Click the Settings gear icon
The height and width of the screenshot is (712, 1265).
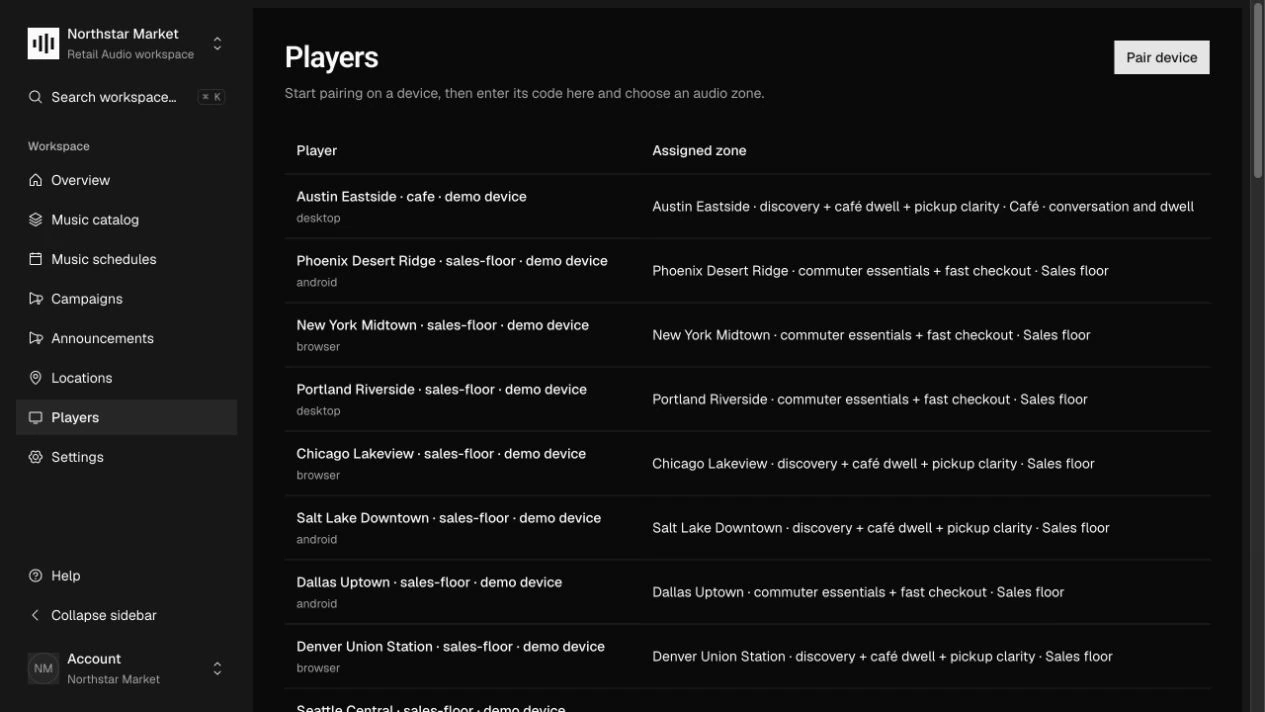point(36,457)
